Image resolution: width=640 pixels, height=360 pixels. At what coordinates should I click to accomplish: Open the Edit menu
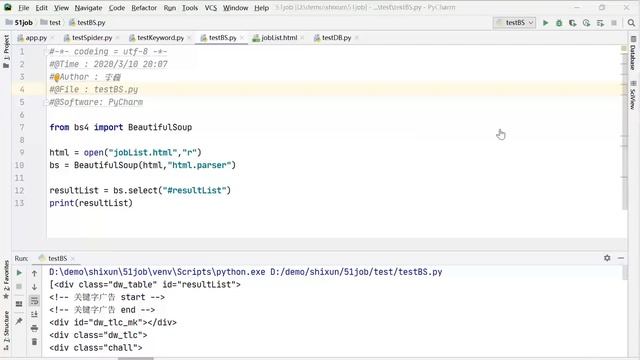pos(42,8)
